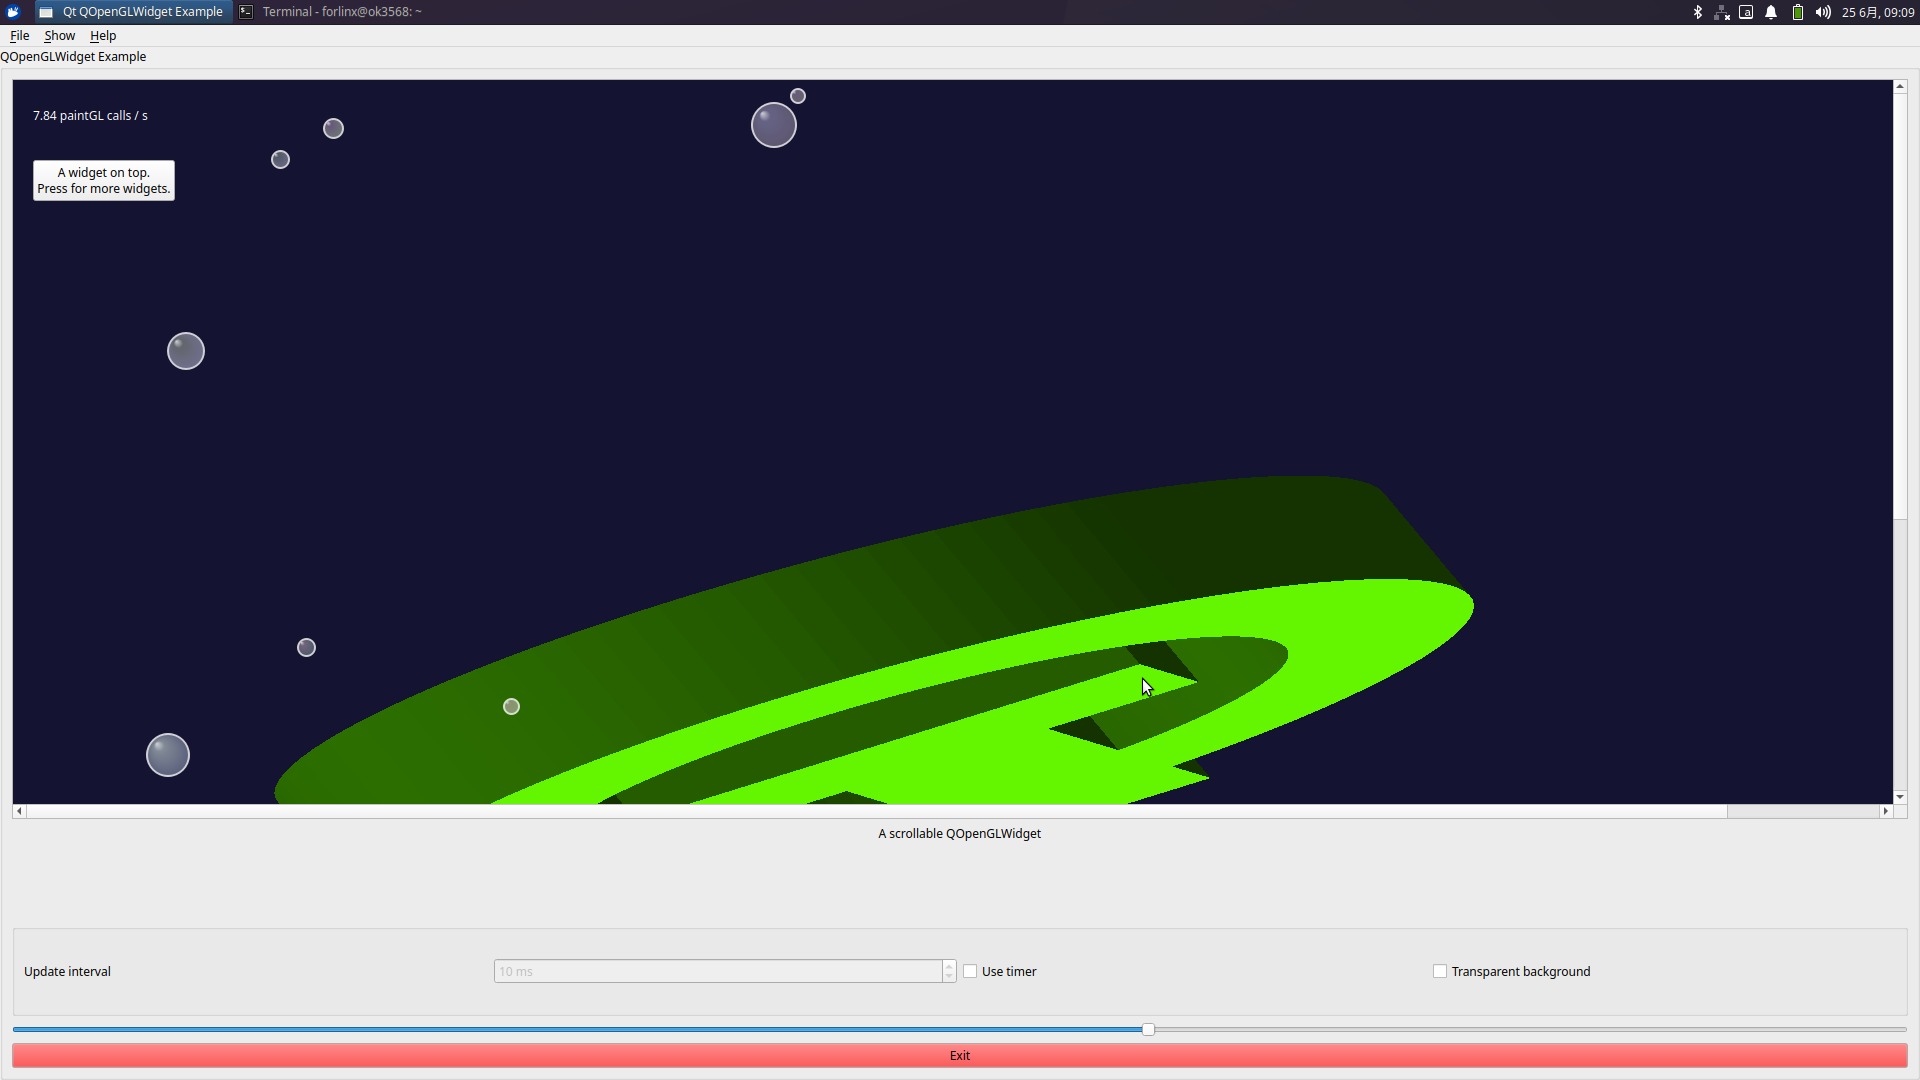The width and height of the screenshot is (1920, 1080).
Task: Click the Bluetooth tray icon
Action: [x=1697, y=12]
